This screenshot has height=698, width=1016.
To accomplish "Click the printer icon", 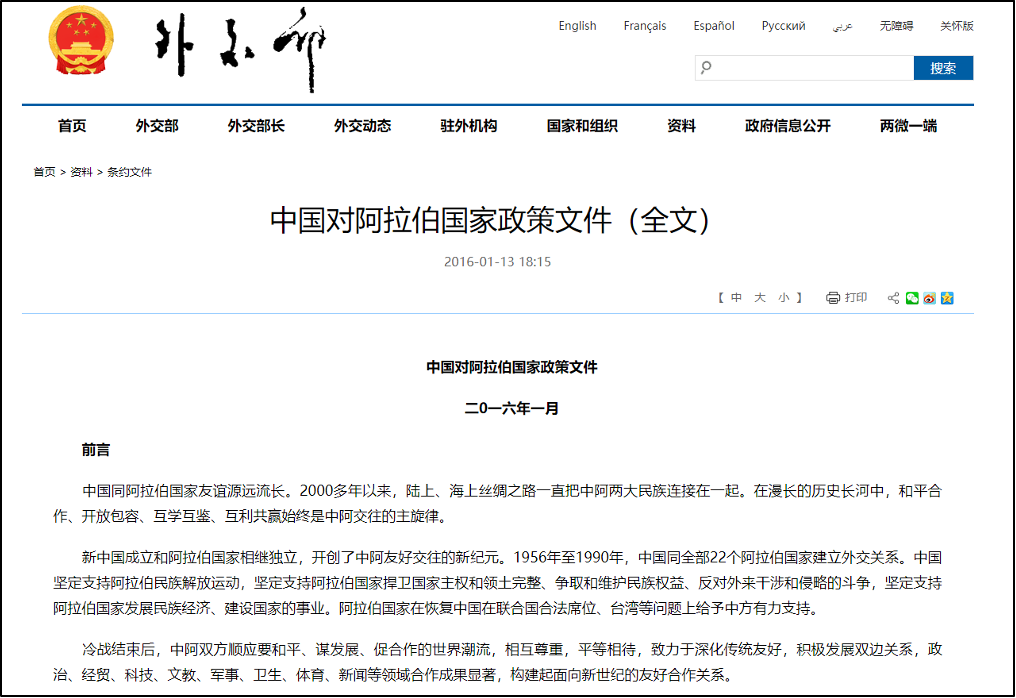I will tap(832, 298).
